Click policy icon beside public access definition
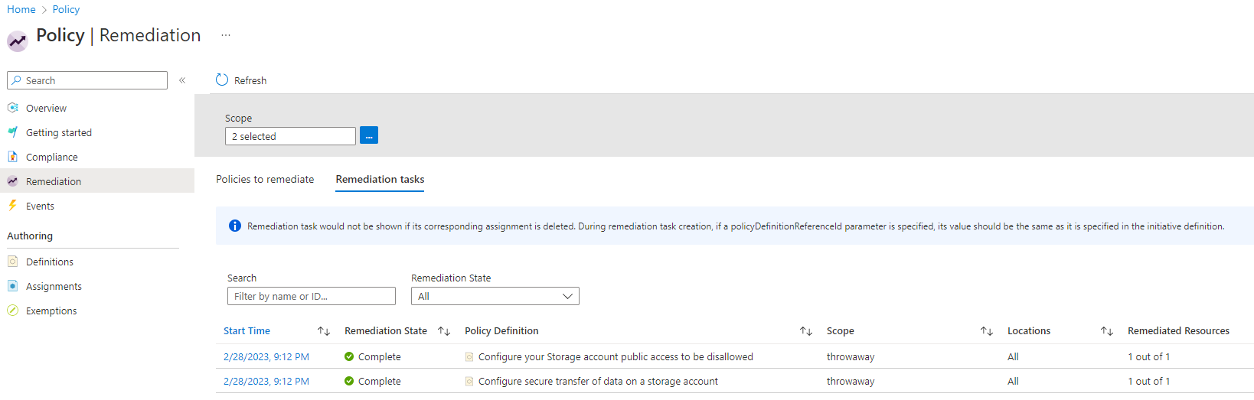Image resolution: width=1254 pixels, height=400 pixels. (469, 356)
